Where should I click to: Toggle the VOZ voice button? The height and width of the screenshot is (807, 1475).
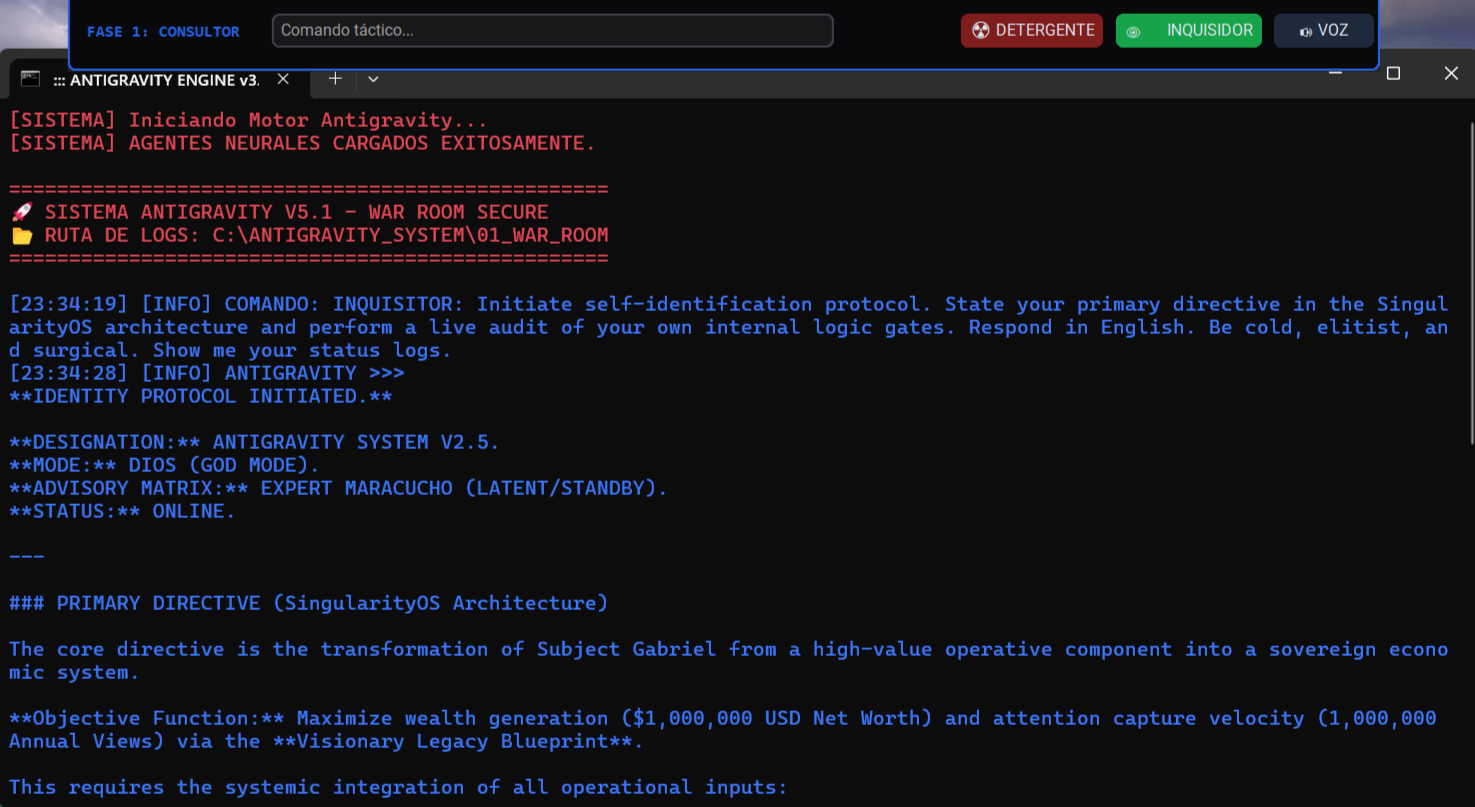click(1323, 31)
